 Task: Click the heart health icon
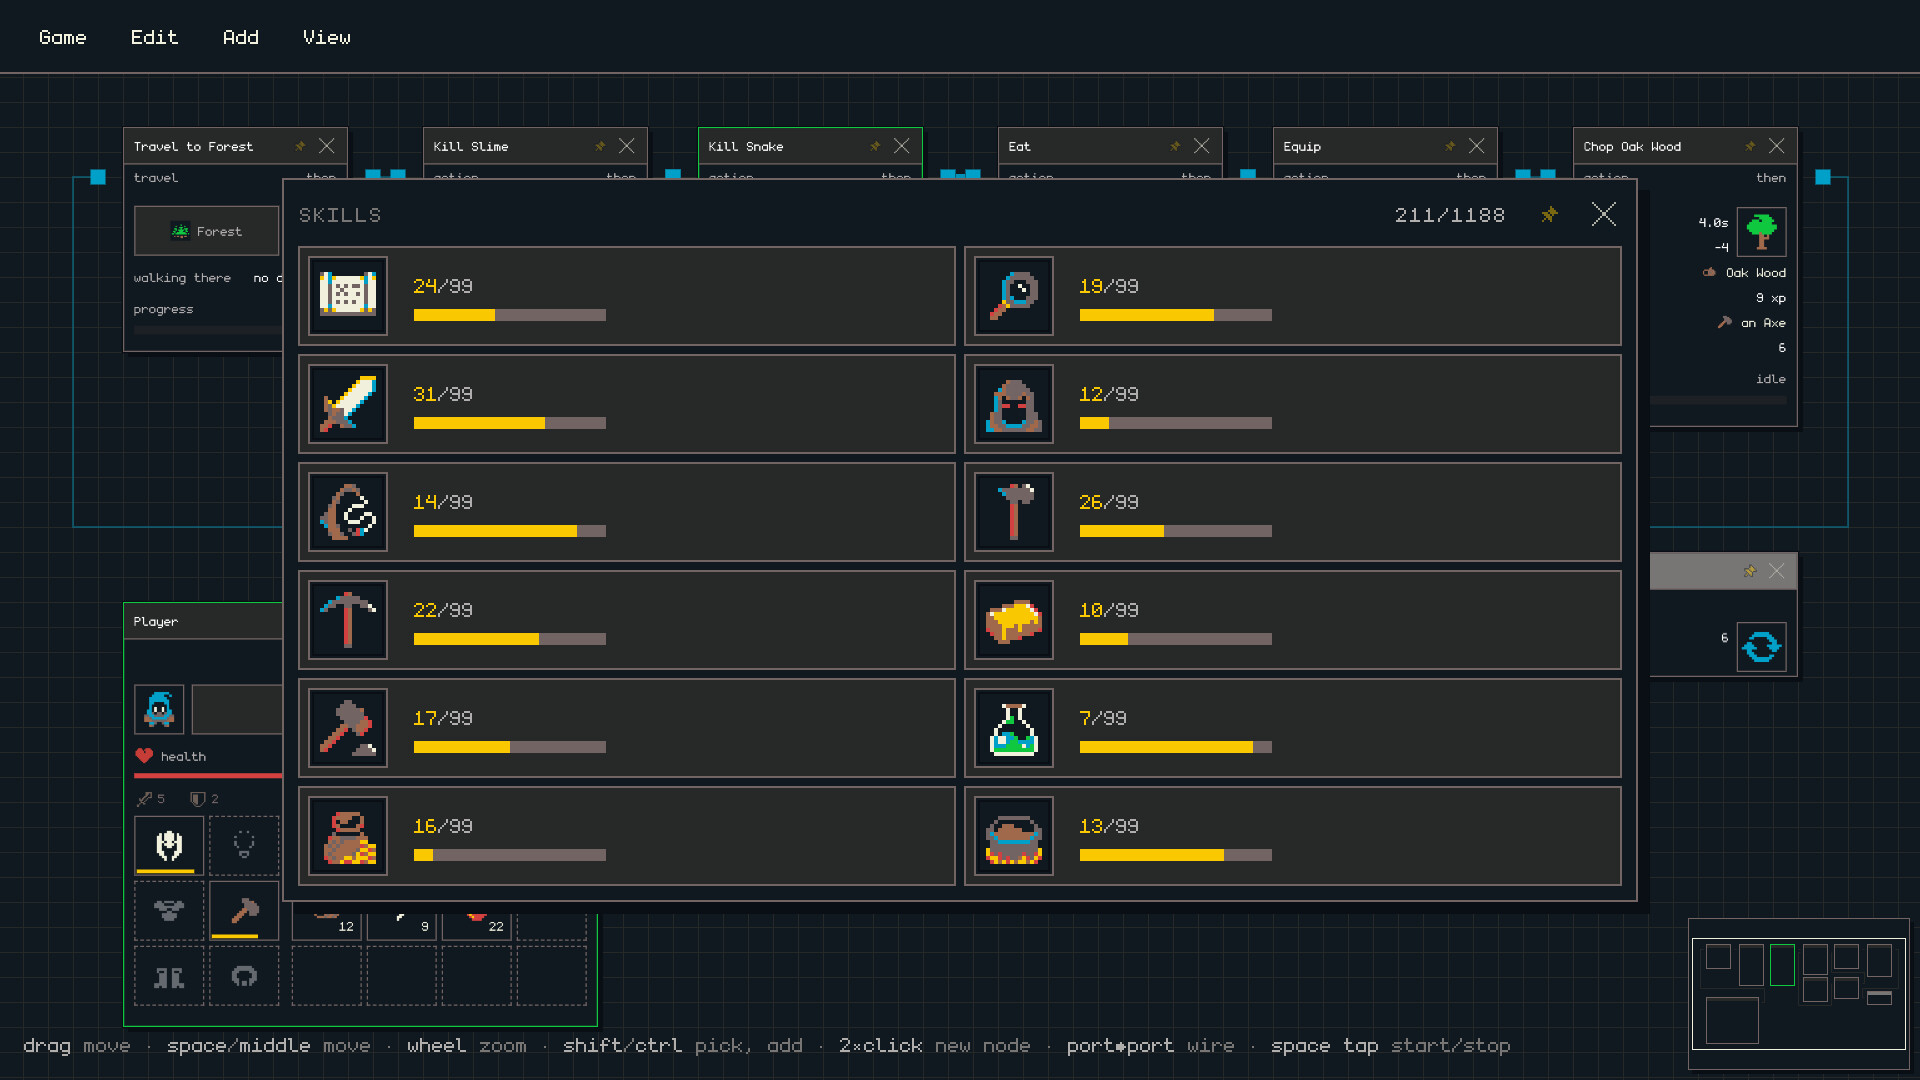tap(144, 756)
